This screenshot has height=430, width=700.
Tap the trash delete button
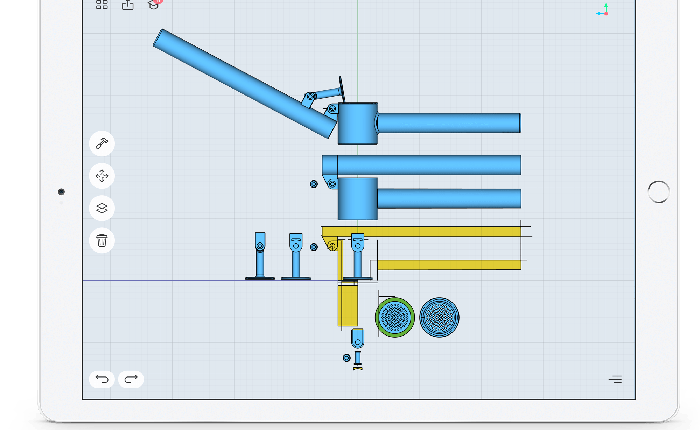coord(102,241)
